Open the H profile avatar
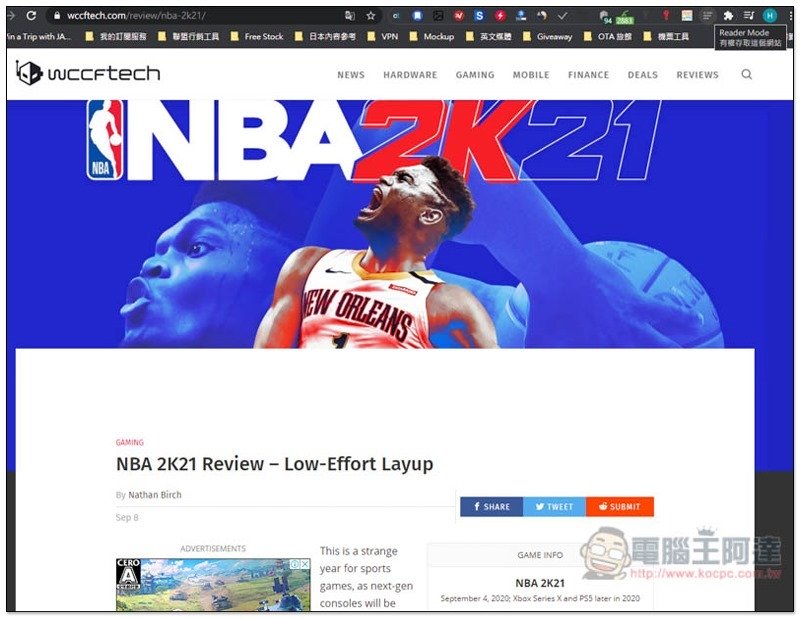 (x=770, y=16)
